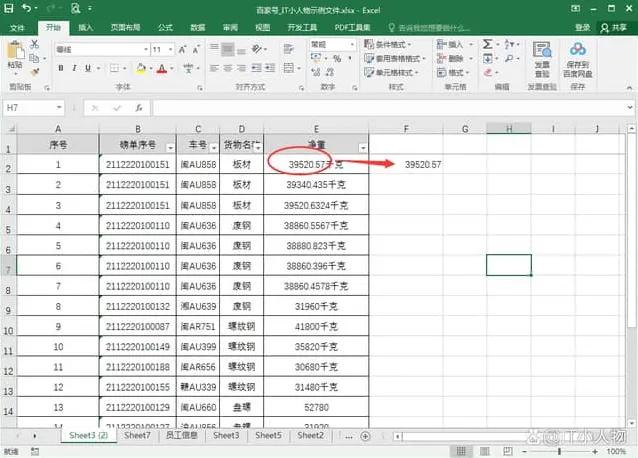Click the Borders icon
This screenshot has height=458, width=638.
115,68
